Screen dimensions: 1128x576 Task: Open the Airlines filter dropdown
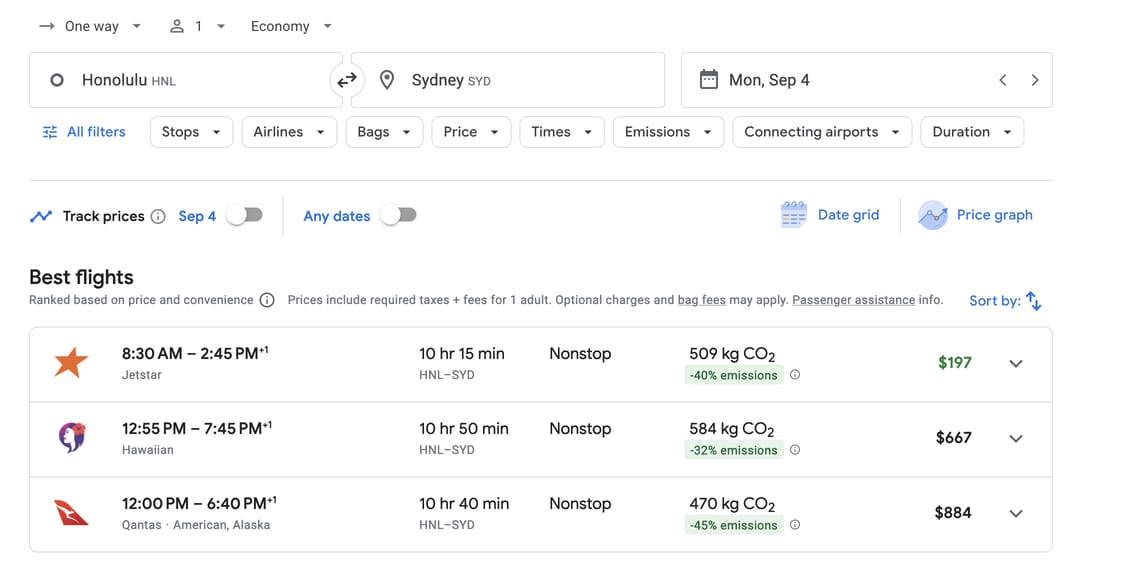point(288,132)
